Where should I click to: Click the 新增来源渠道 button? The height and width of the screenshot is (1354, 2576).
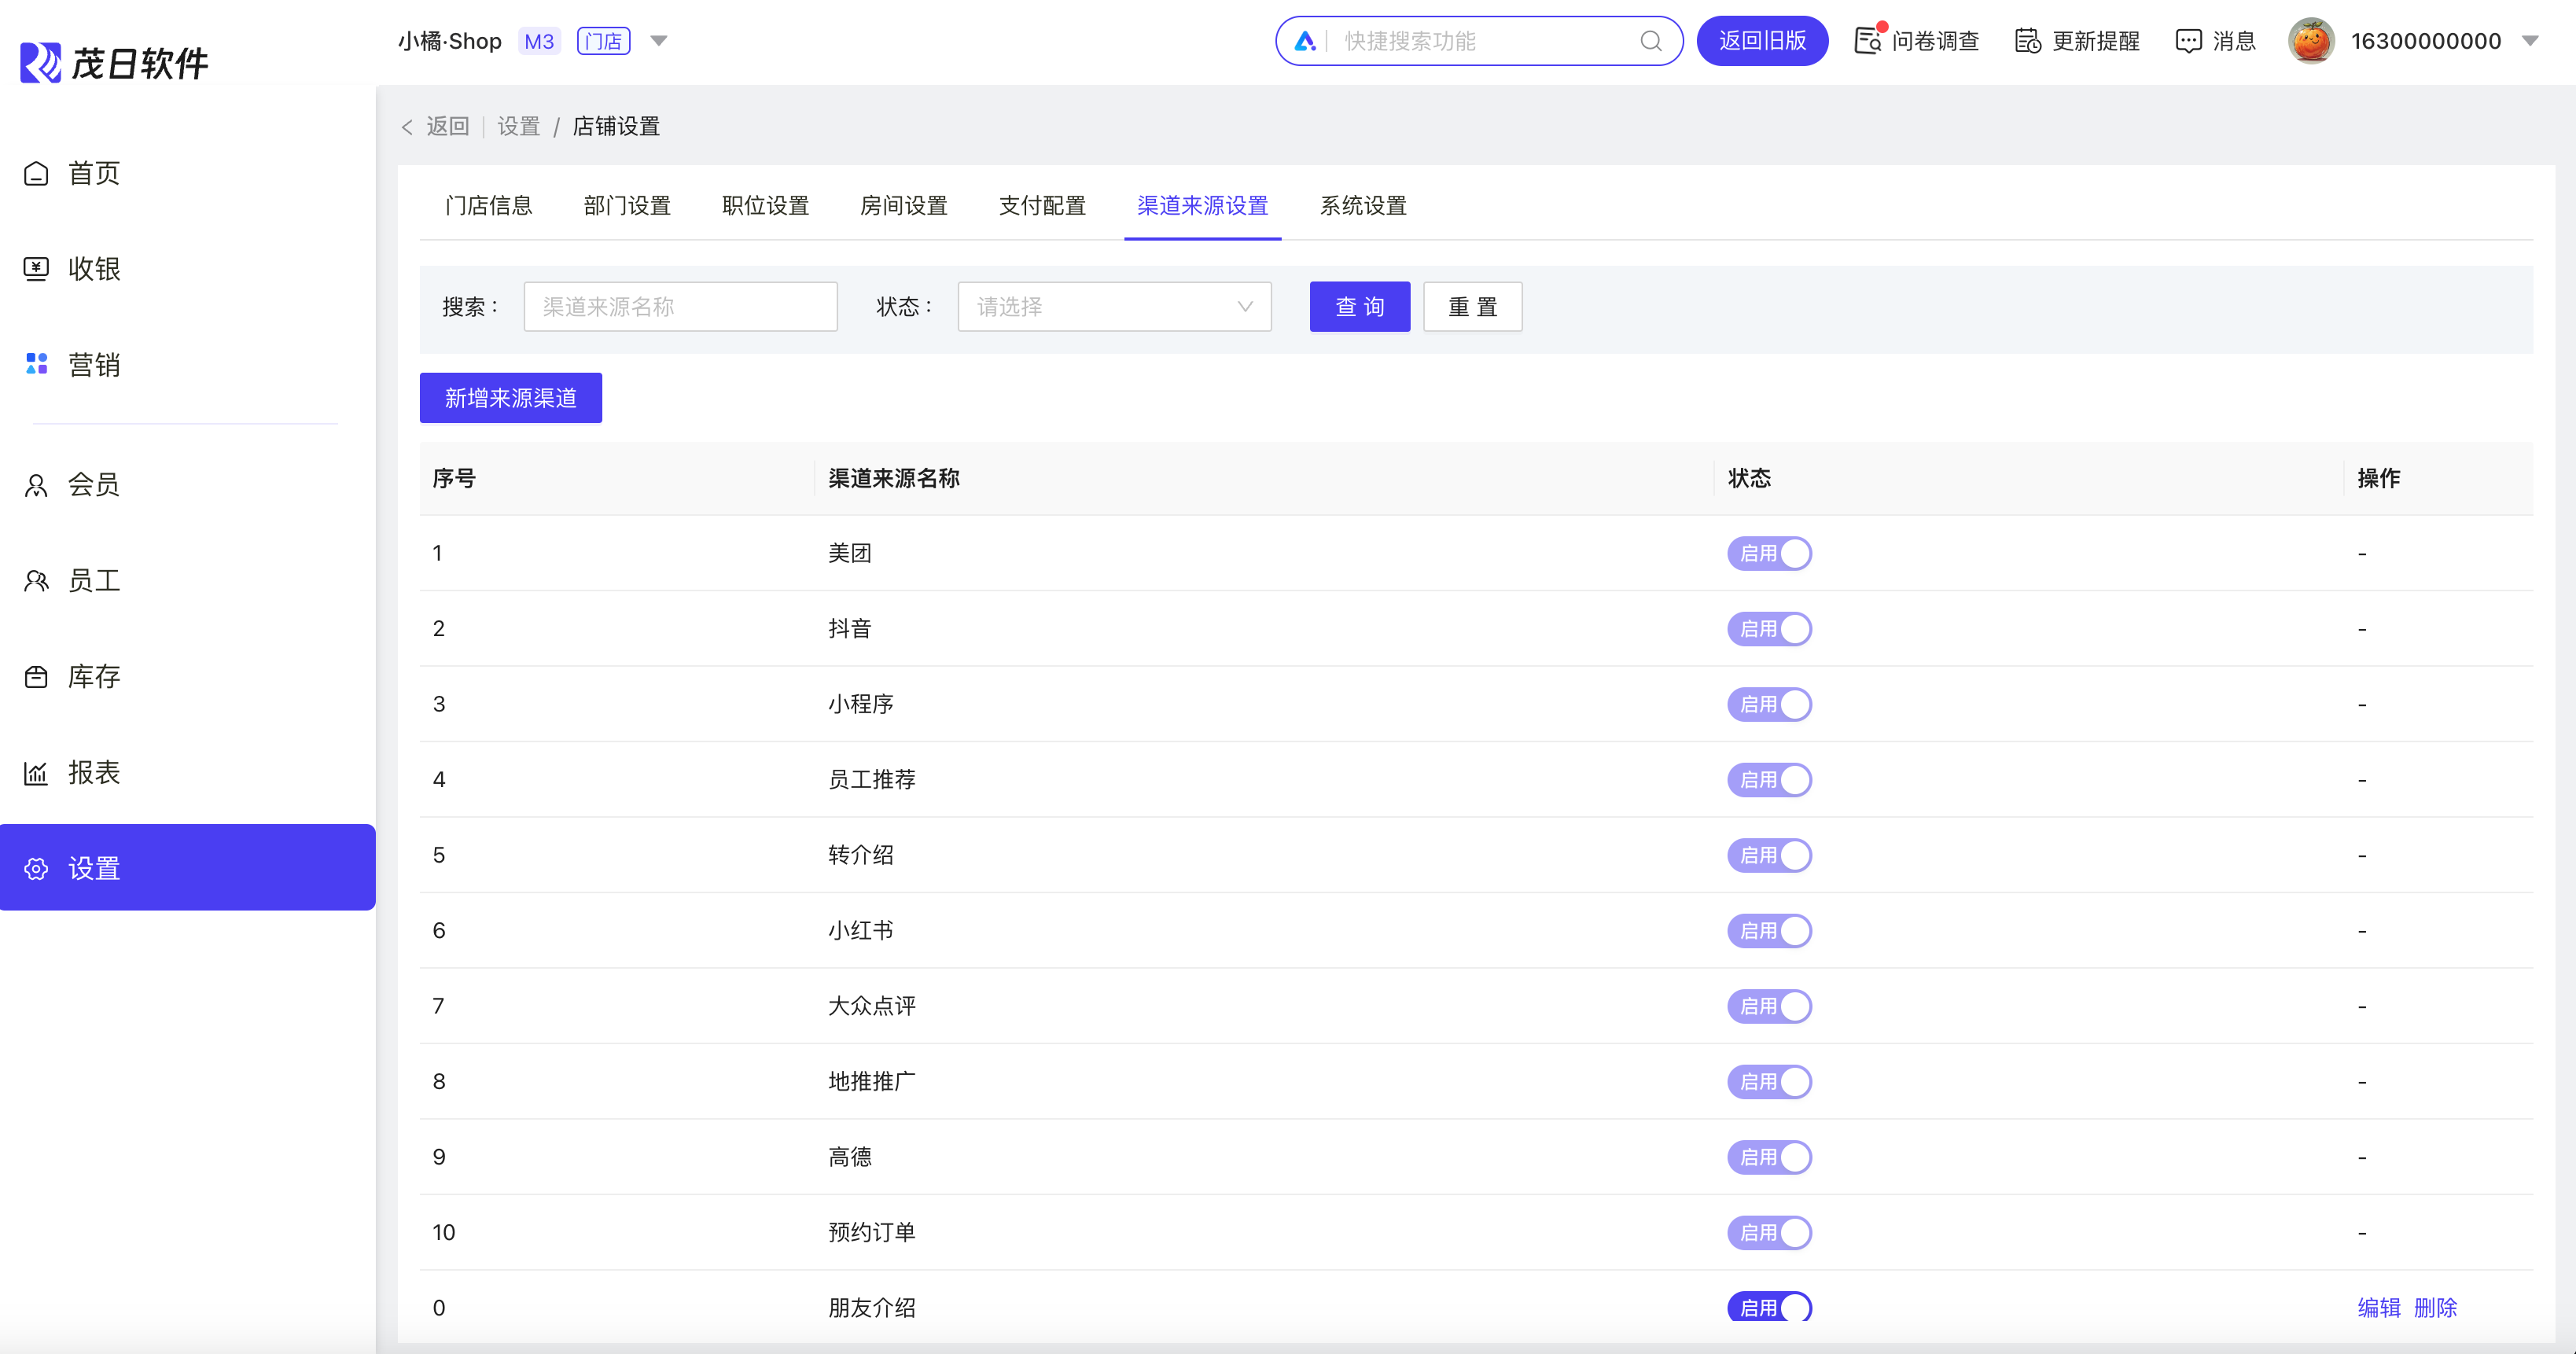(x=510, y=398)
